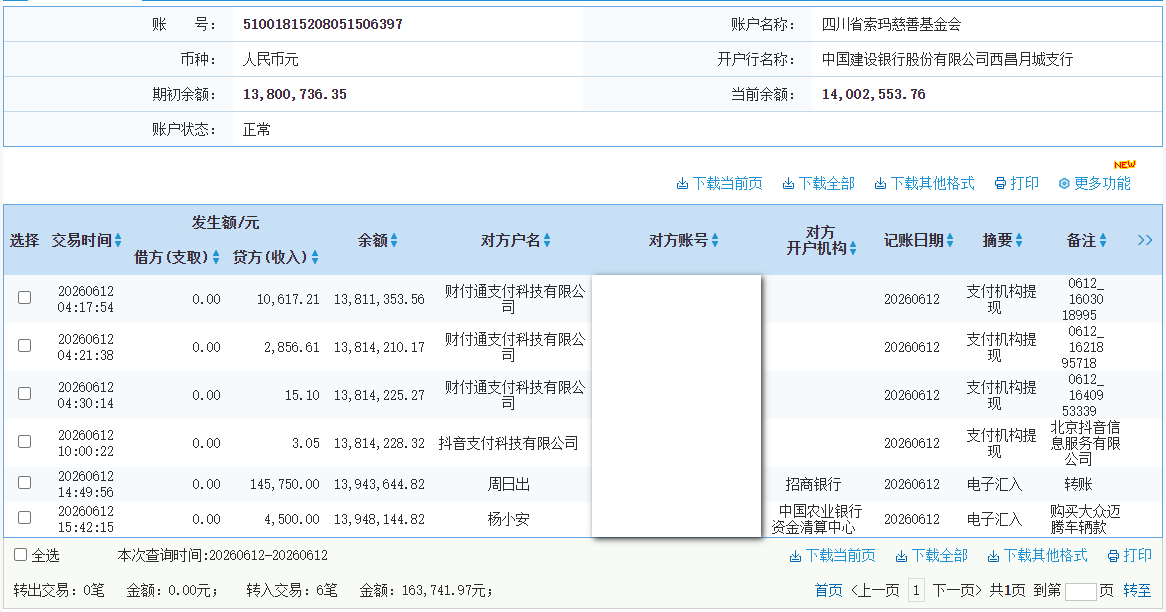Click the bottom 下载其他格式 link
The width and height of the screenshot is (1166, 612).
[1037, 555]
